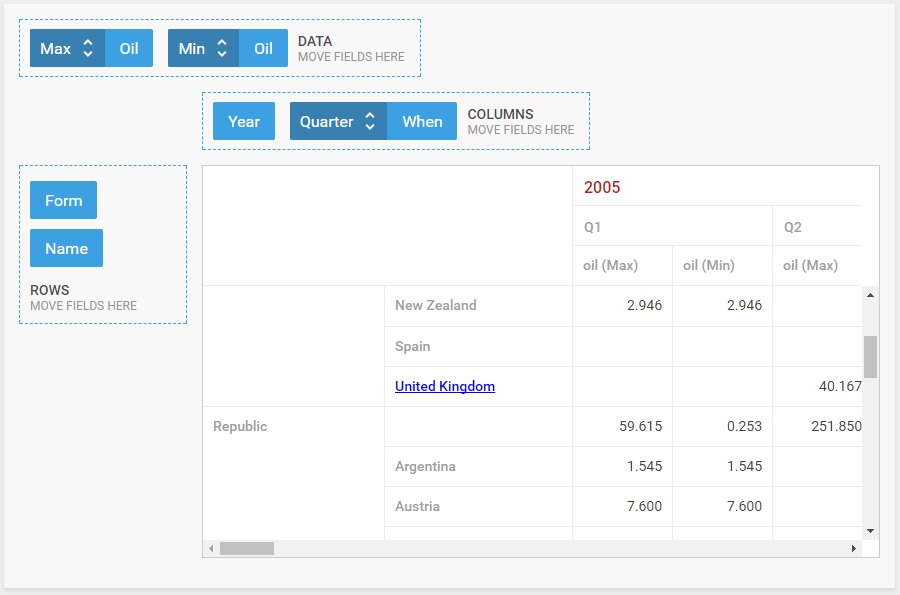Click the horizontal scrollbar thumb
This screenshot has height=595, width=900.
pos(247,549)
